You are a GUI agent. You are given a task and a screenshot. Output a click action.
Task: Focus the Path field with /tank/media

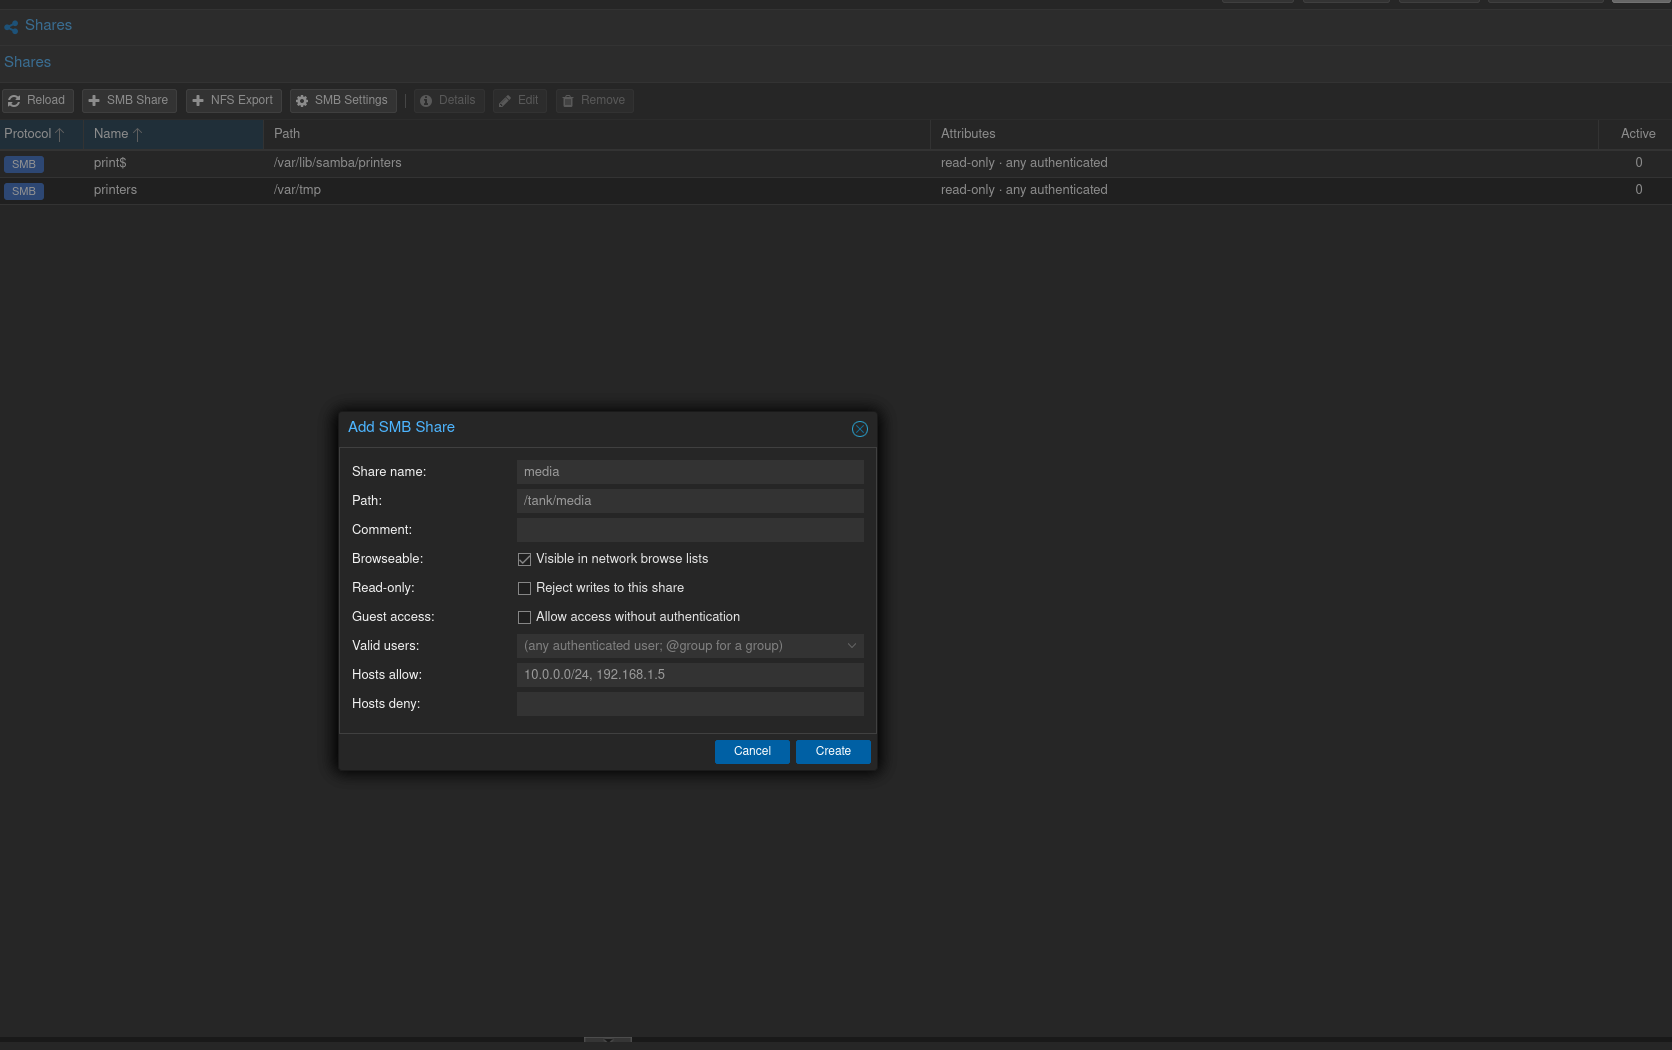click(690, 501)
